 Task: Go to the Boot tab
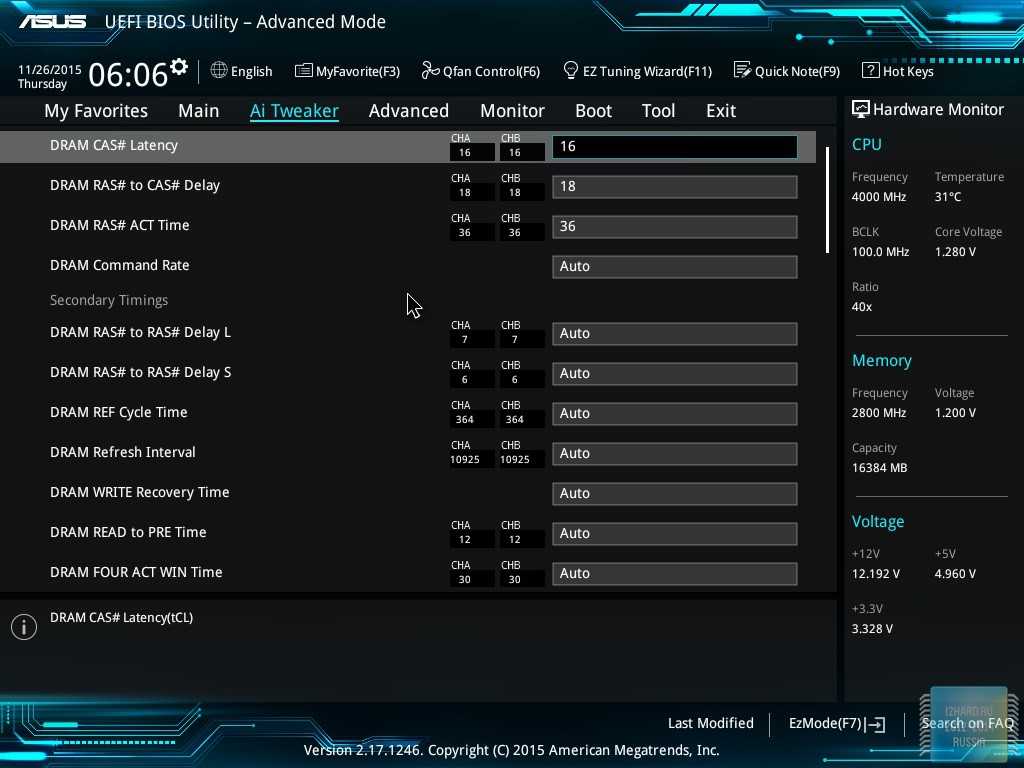click(593, 111)
